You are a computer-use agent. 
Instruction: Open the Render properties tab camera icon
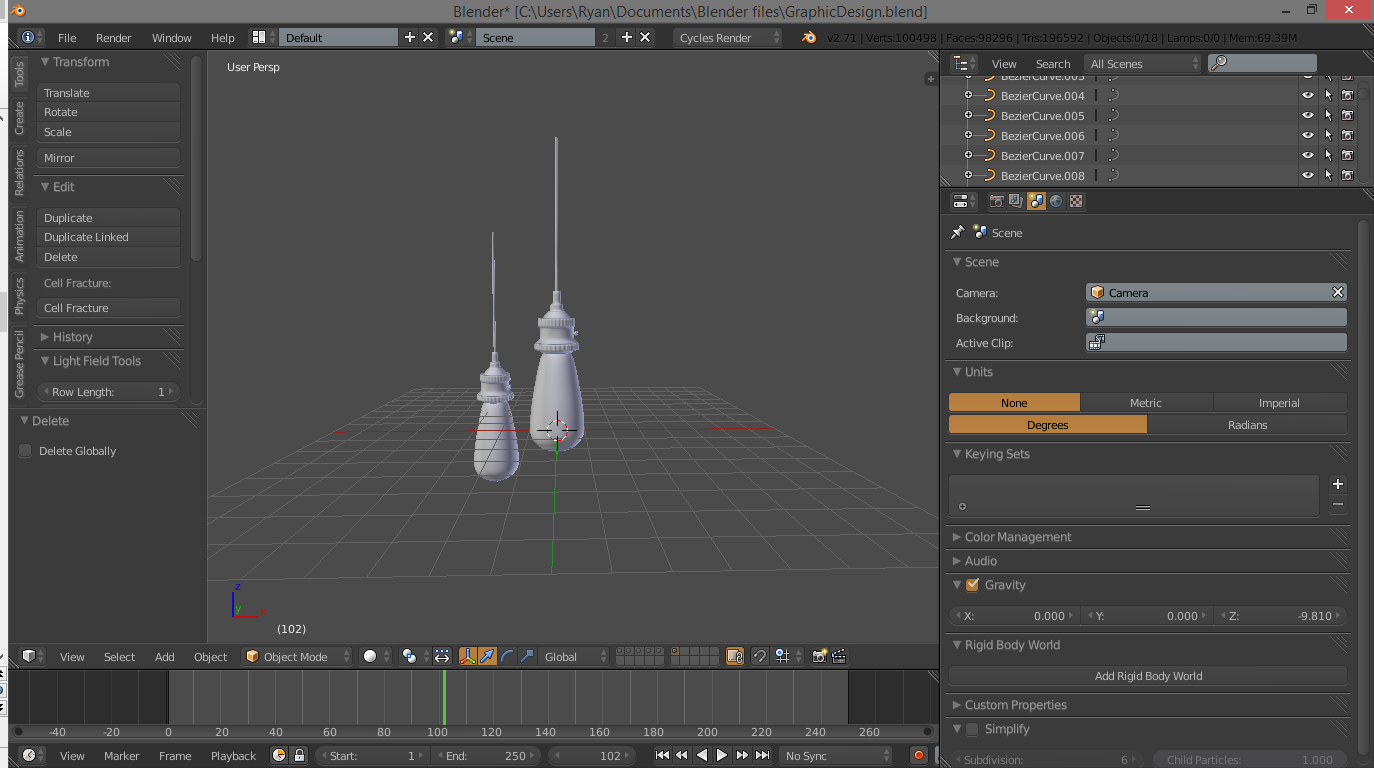coord(997,201)
